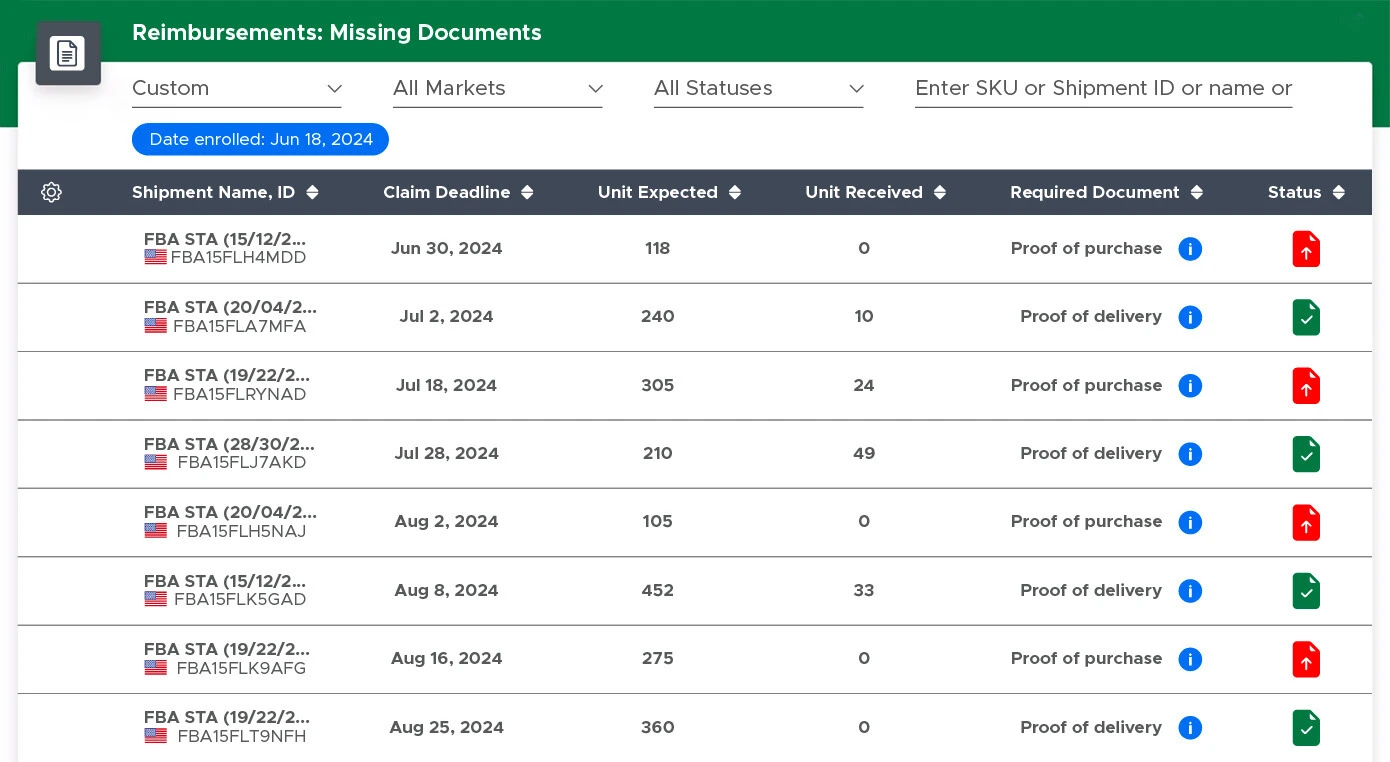
Task: Open the Custom date range dropdown
Action: click(x=237, y=88)
